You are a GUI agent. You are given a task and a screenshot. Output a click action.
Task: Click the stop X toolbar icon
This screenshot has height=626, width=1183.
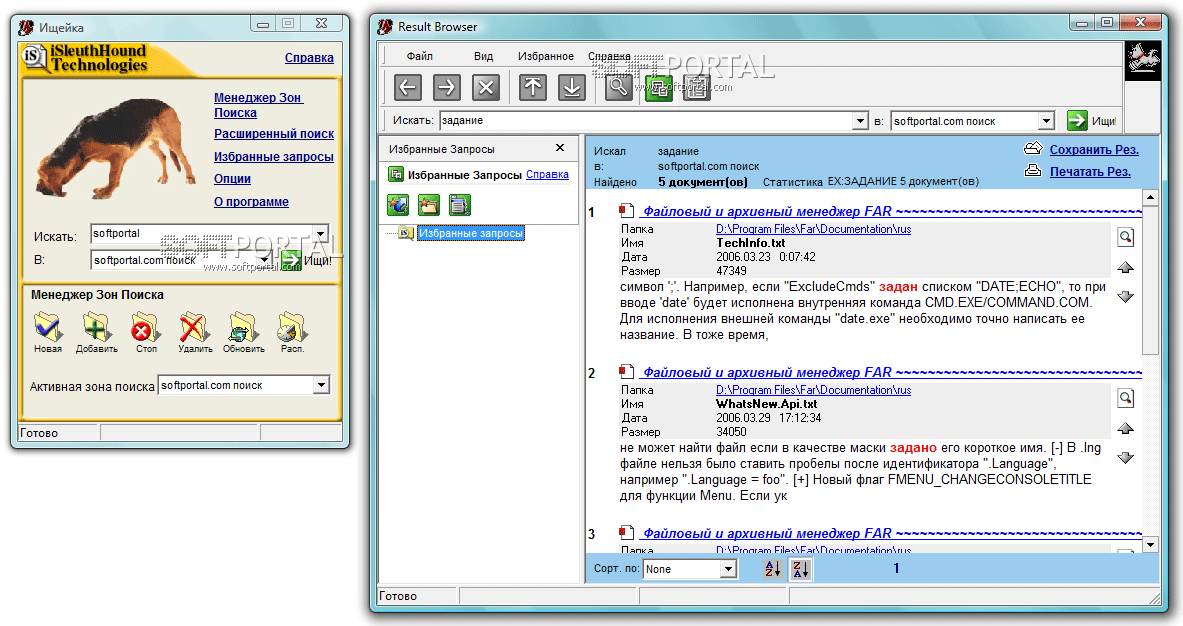(486, 87)
